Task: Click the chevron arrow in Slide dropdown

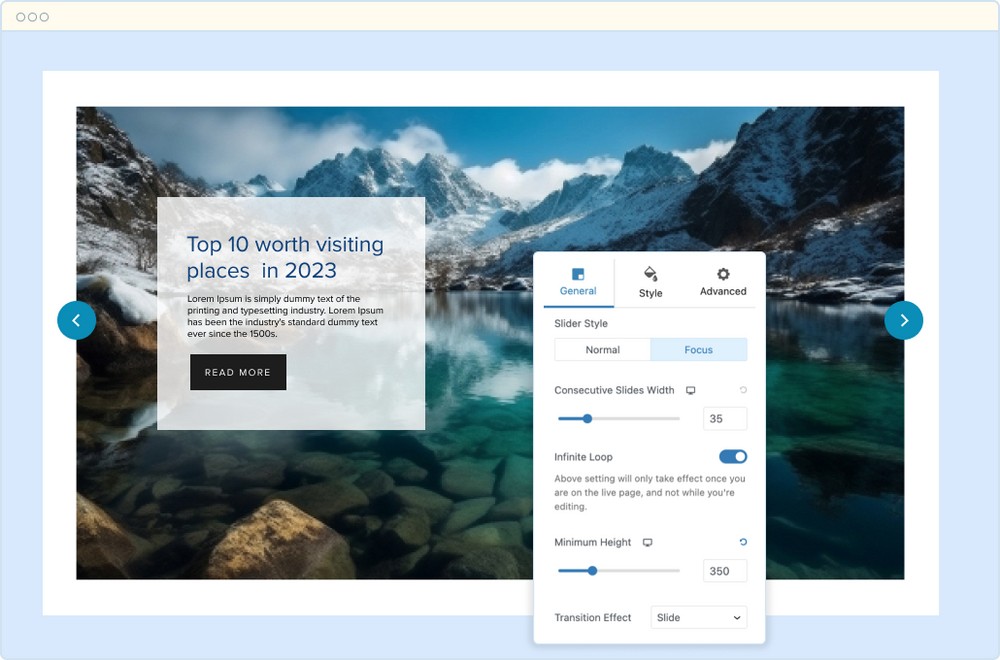Action: (x=737, y=618)
